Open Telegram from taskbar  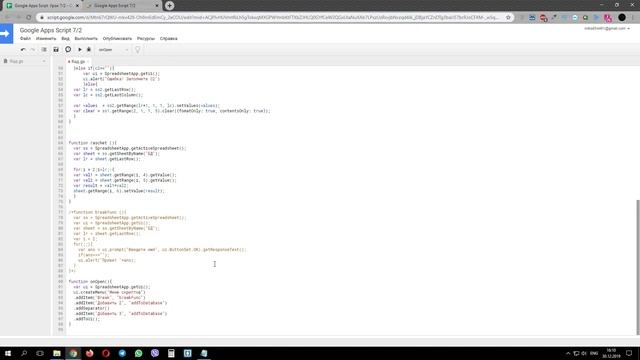122,353
